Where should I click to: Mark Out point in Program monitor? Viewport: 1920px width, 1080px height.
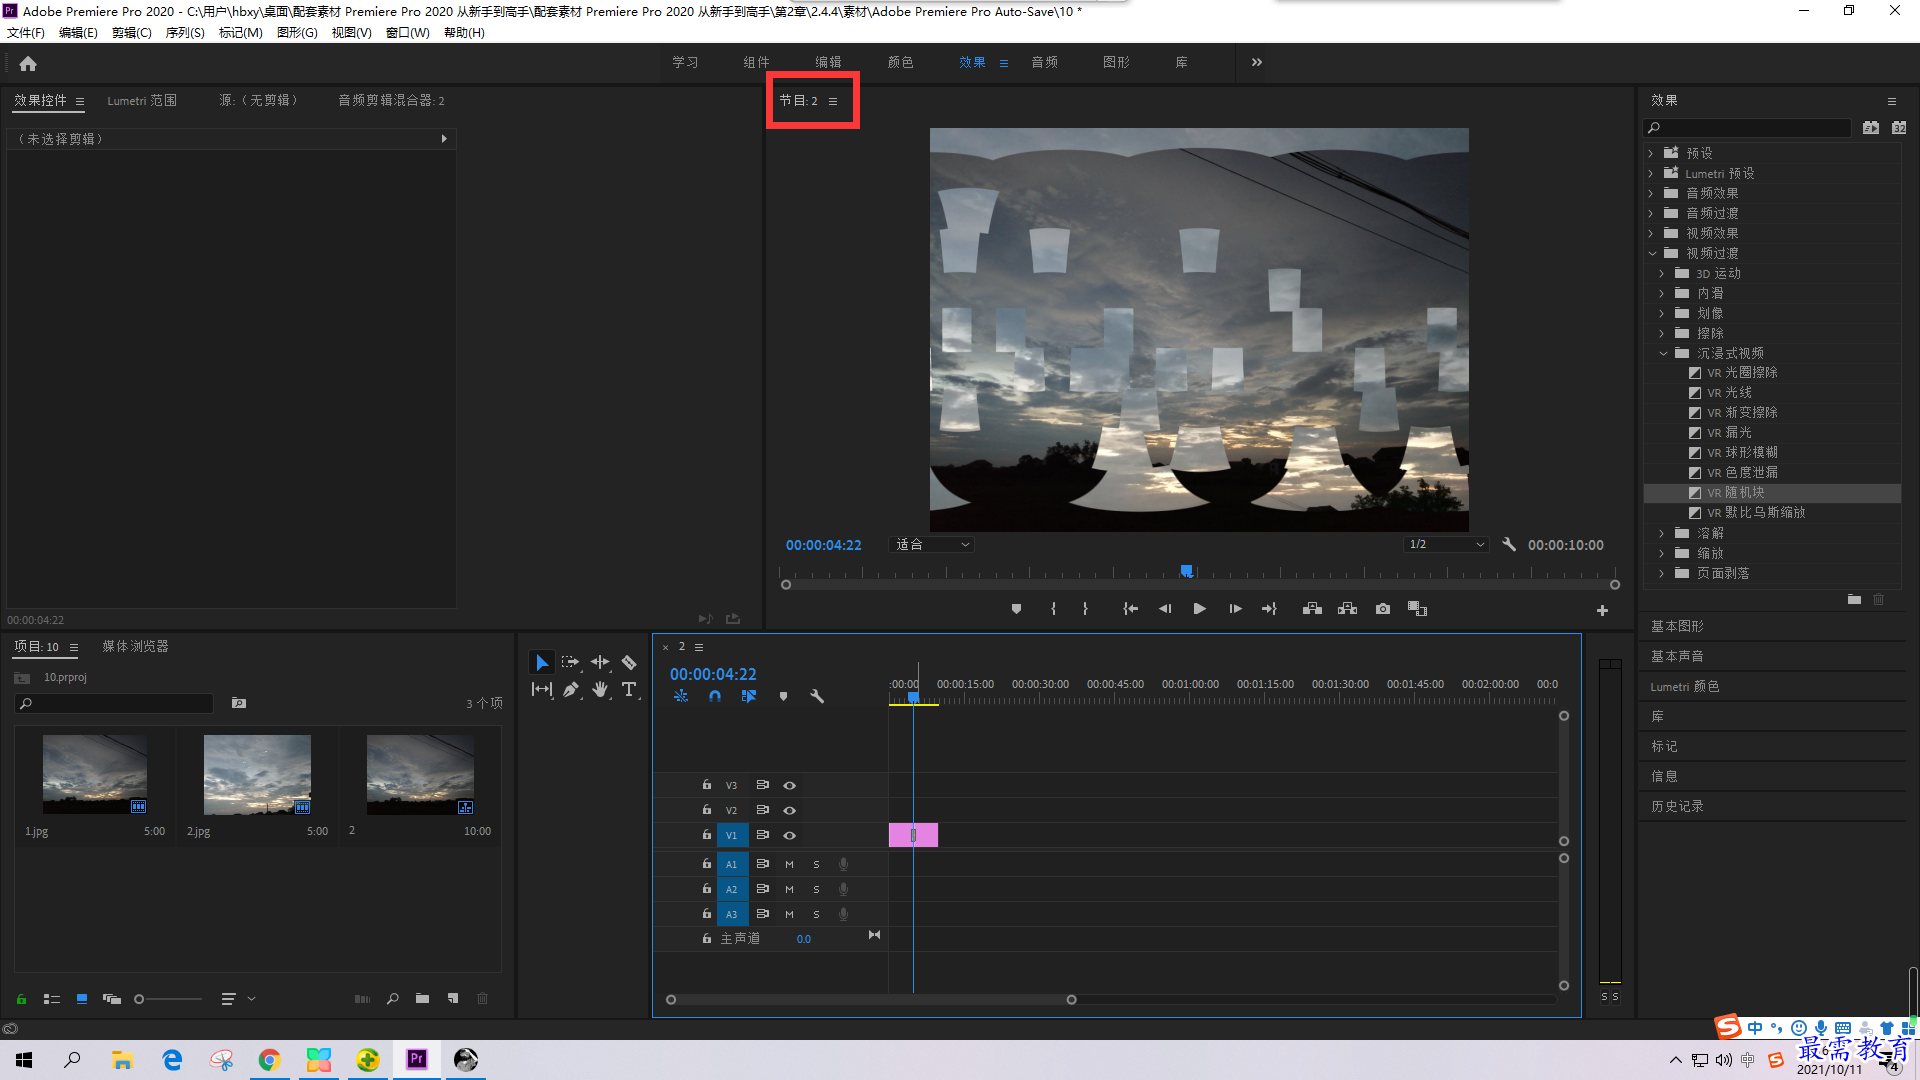point(1085,609)
